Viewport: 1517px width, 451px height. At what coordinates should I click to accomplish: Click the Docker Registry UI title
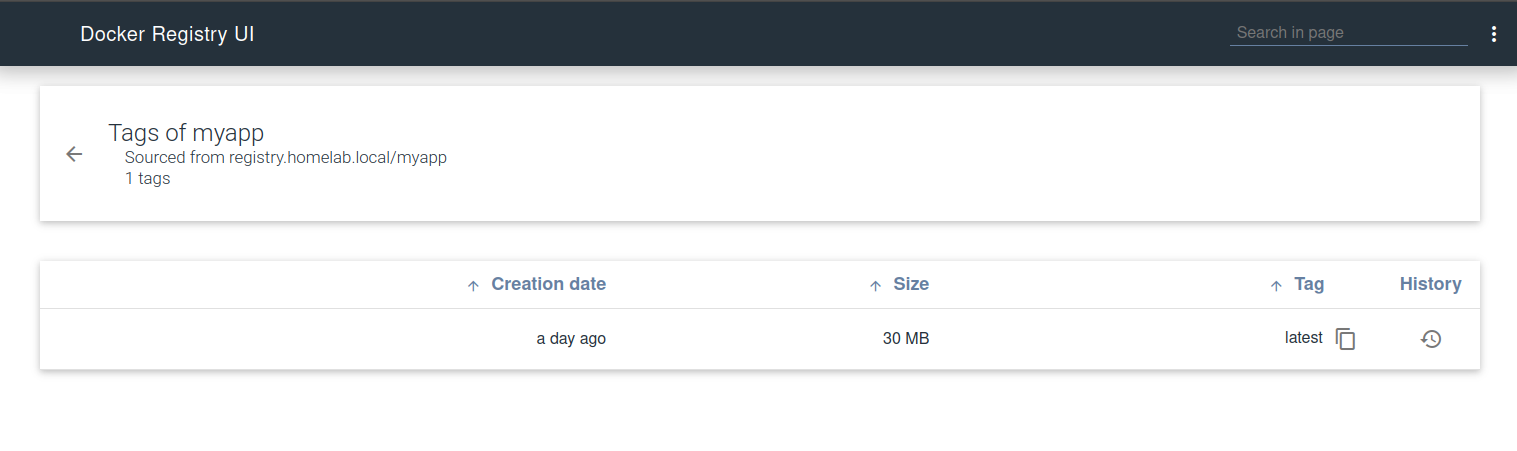coord(167,34)
